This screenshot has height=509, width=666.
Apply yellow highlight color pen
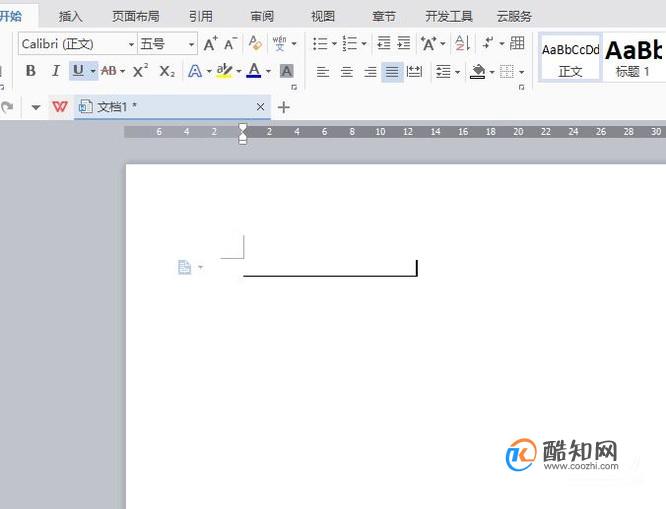pos(224,71)
